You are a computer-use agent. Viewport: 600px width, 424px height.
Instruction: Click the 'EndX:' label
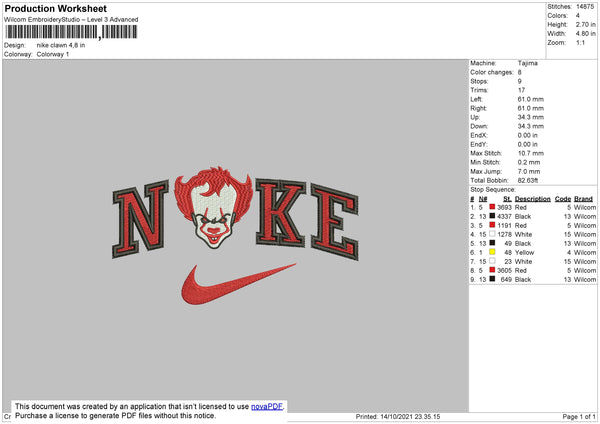pos(479,135)
